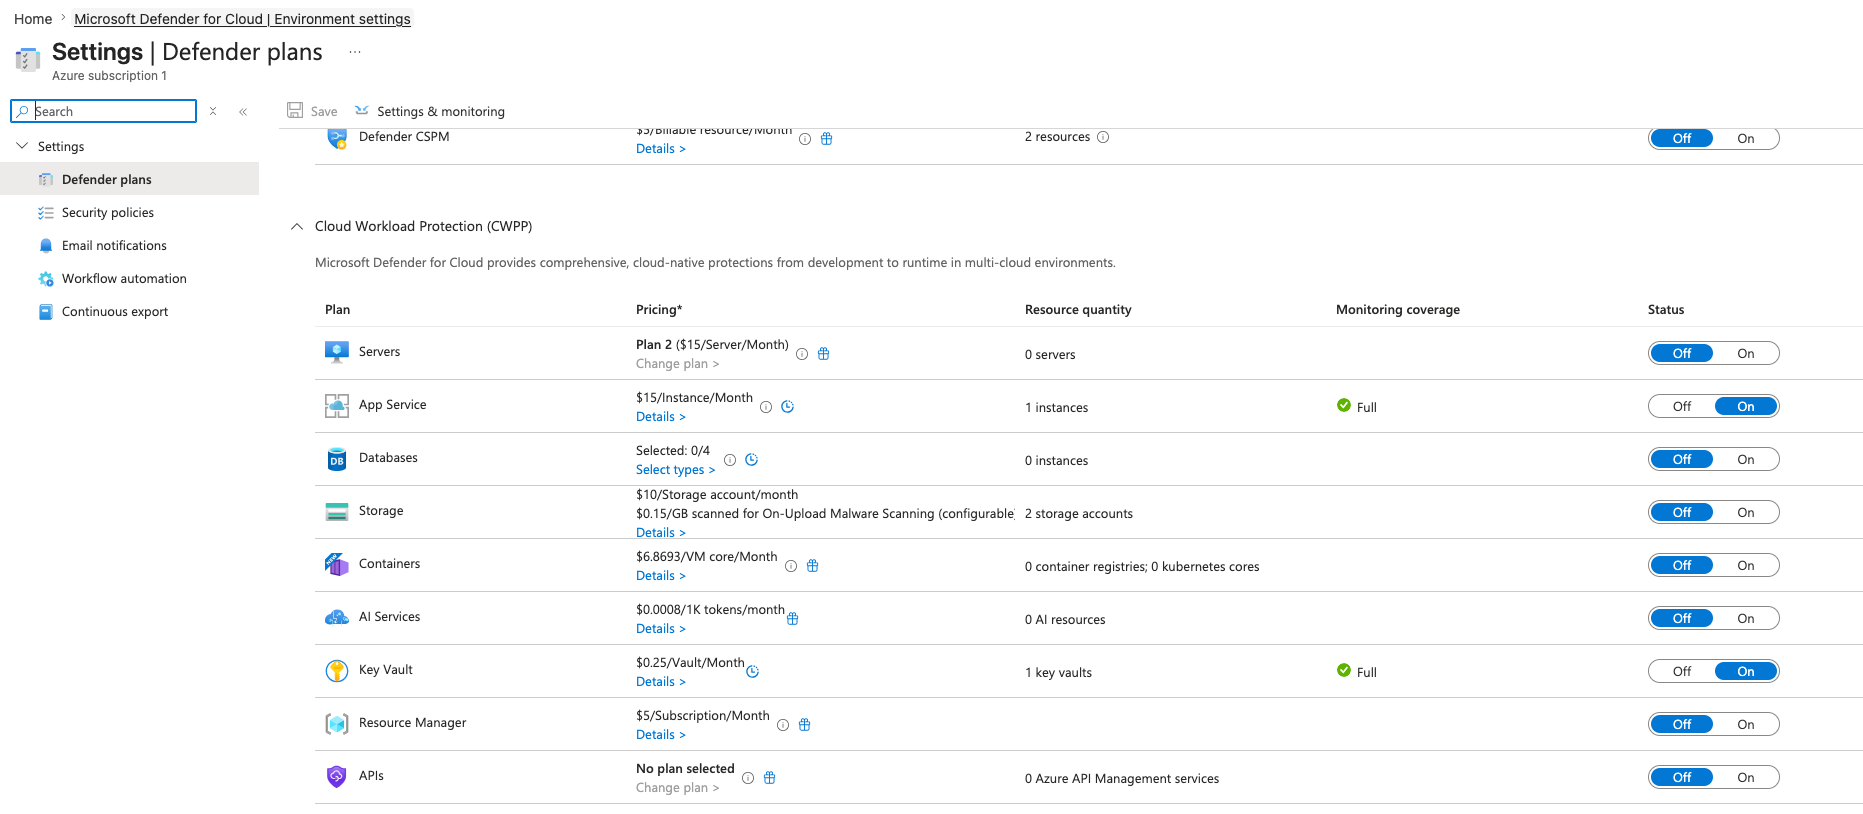
Task: Click the Databases plan icon
Action: tap(337, 459)
